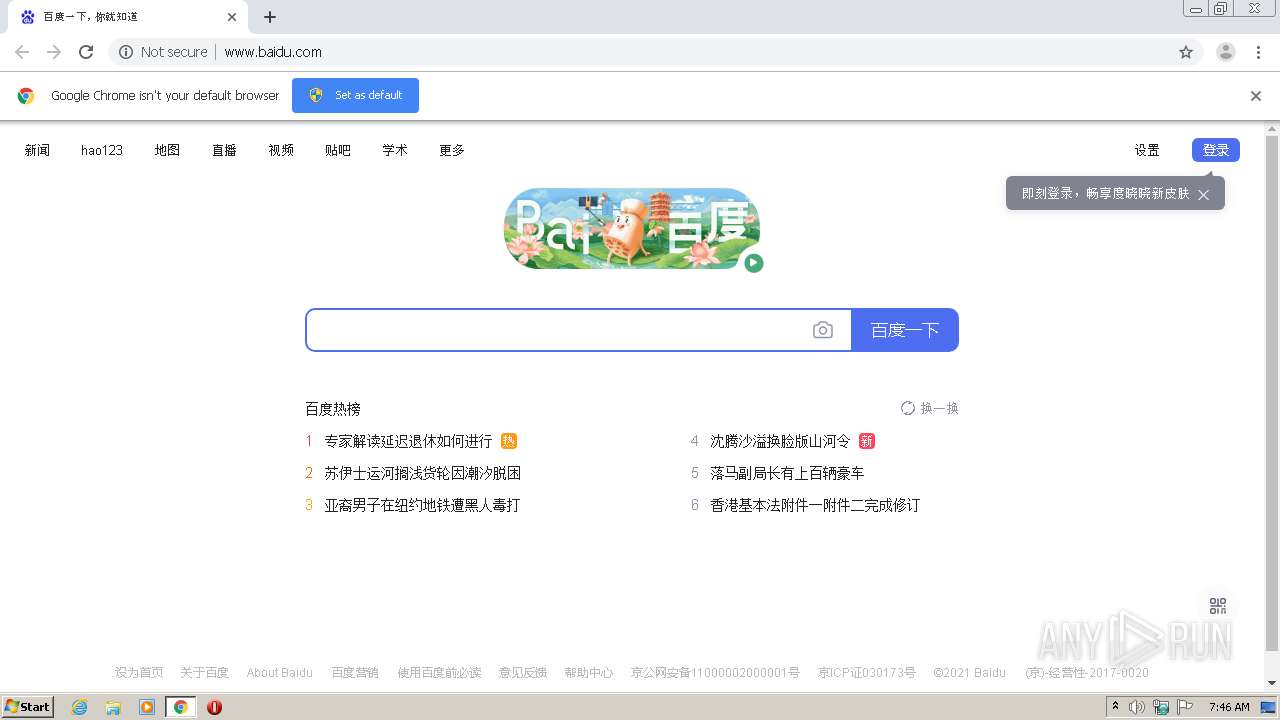
Task: Open the 地图 navigation link
Action: (x=167, y=150)
